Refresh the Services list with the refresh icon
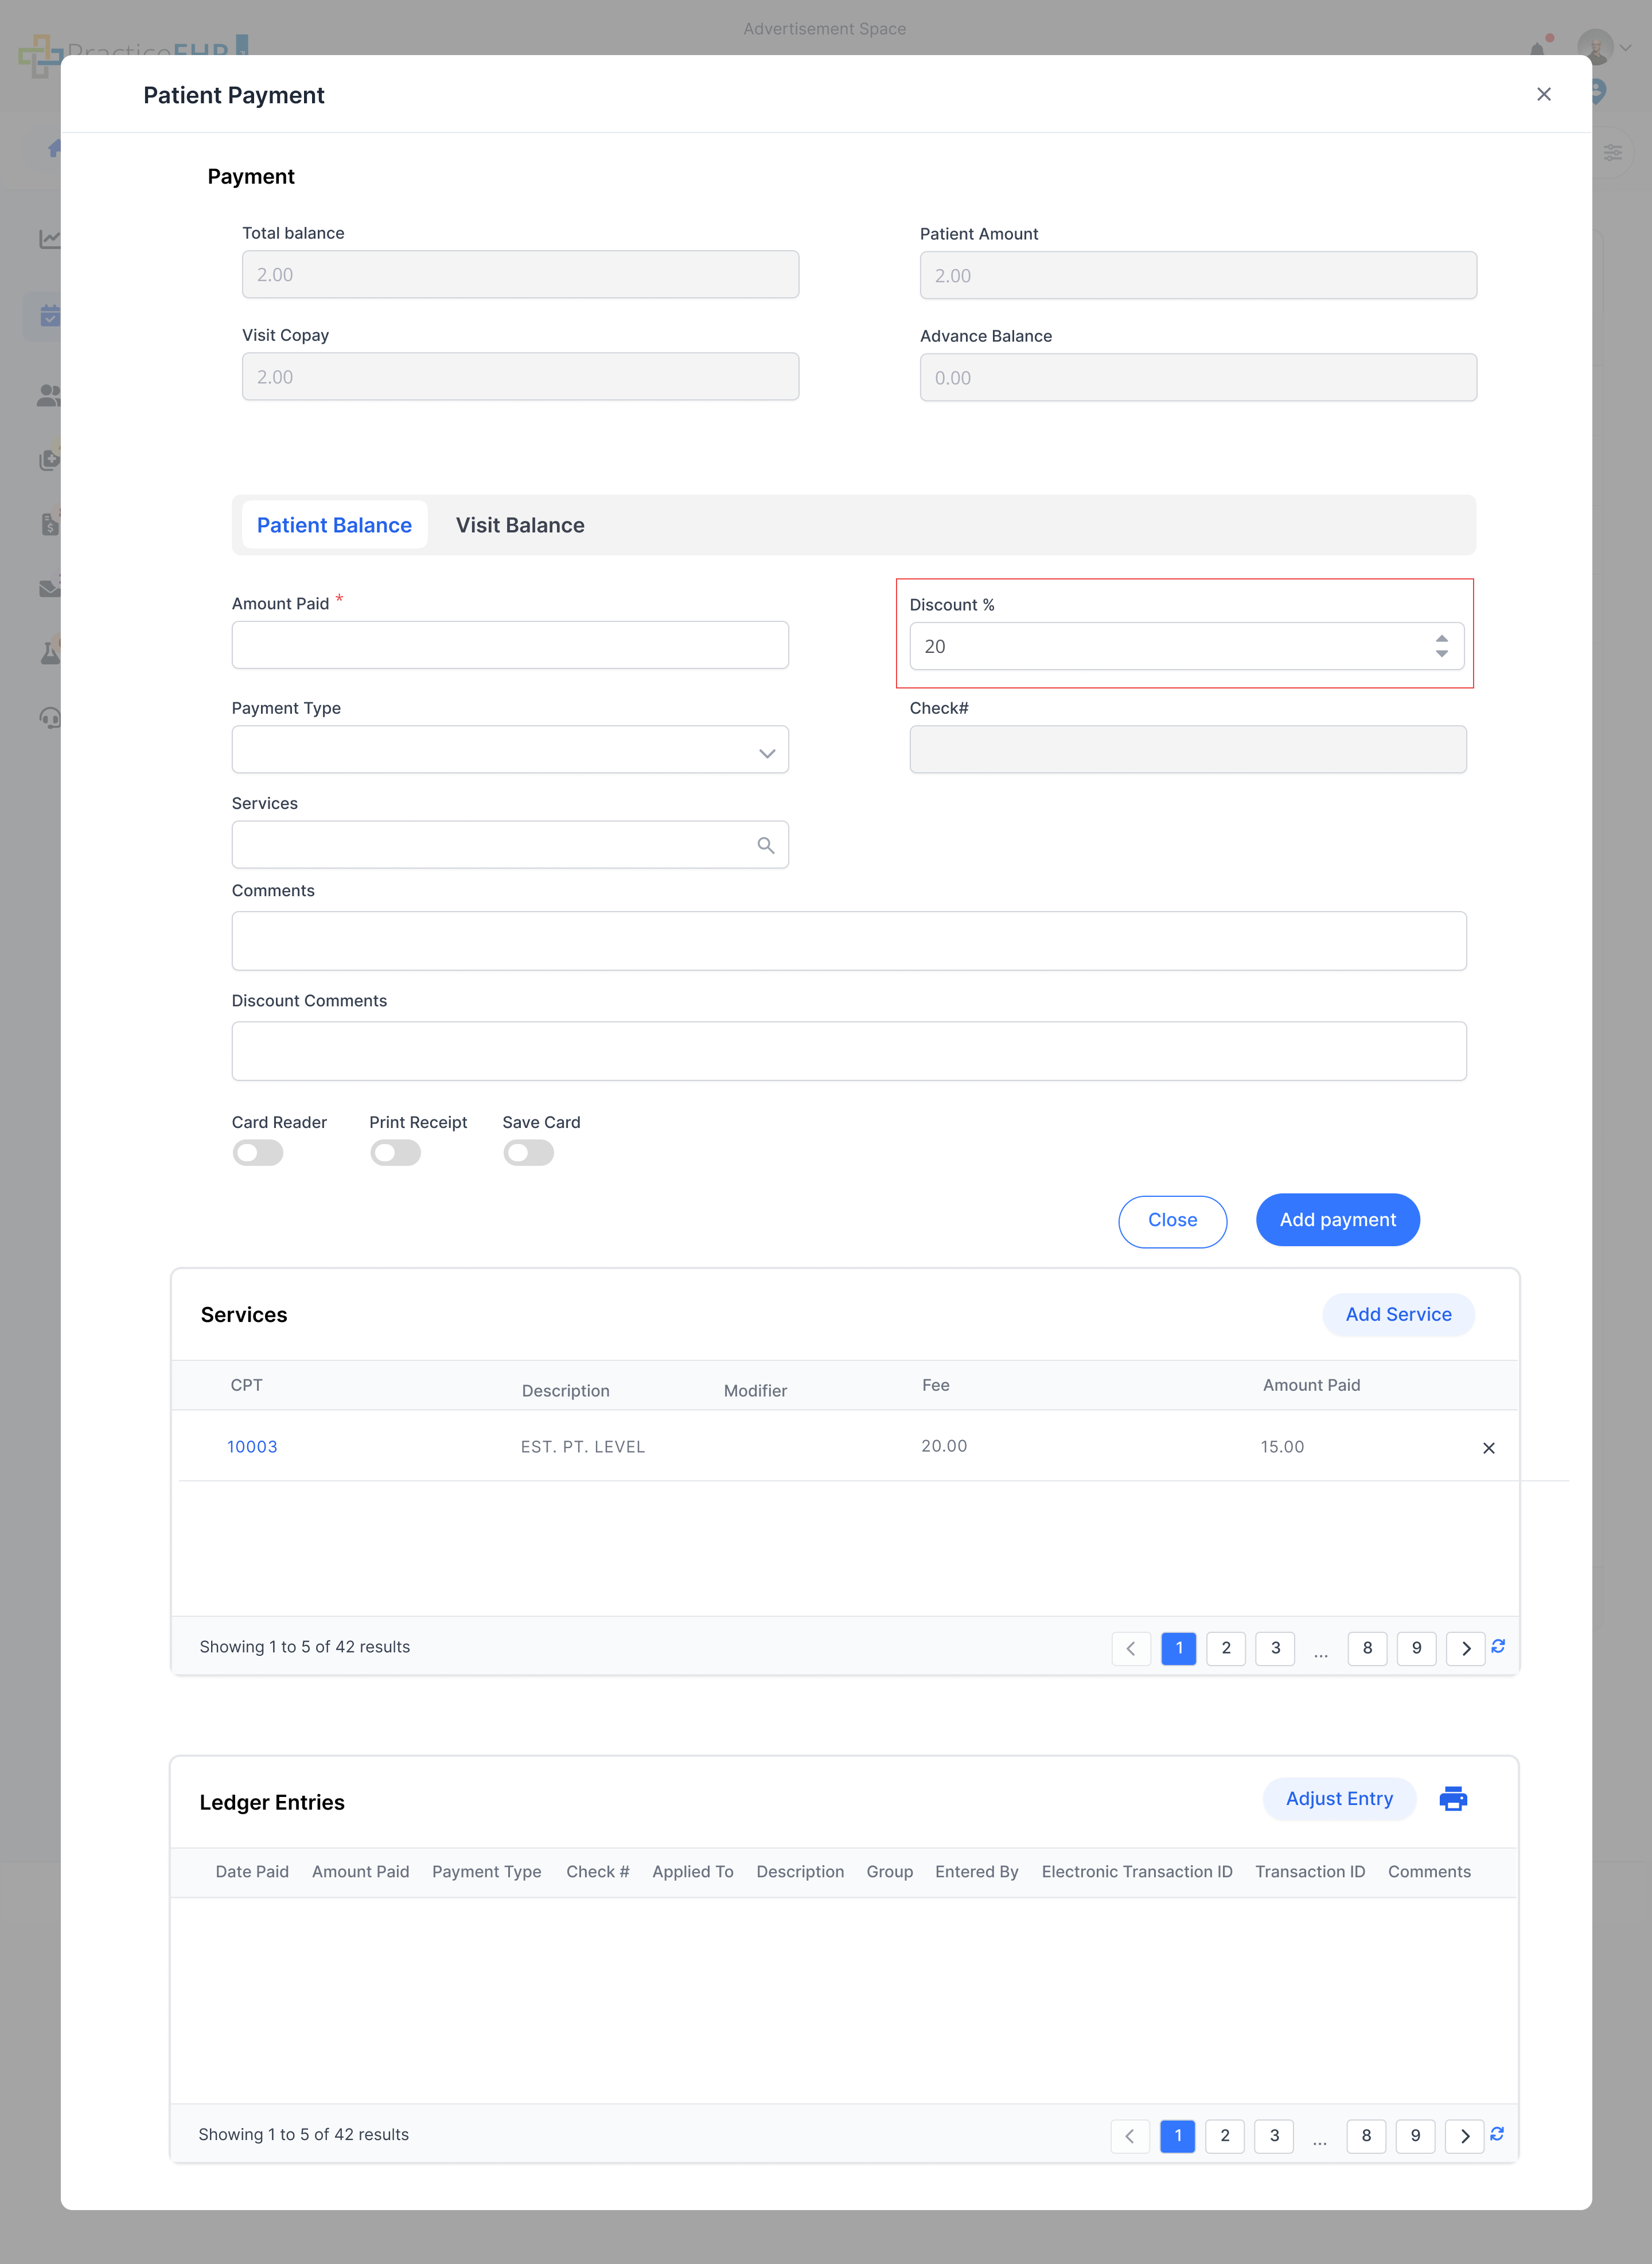 [x=1499, y=1647]
